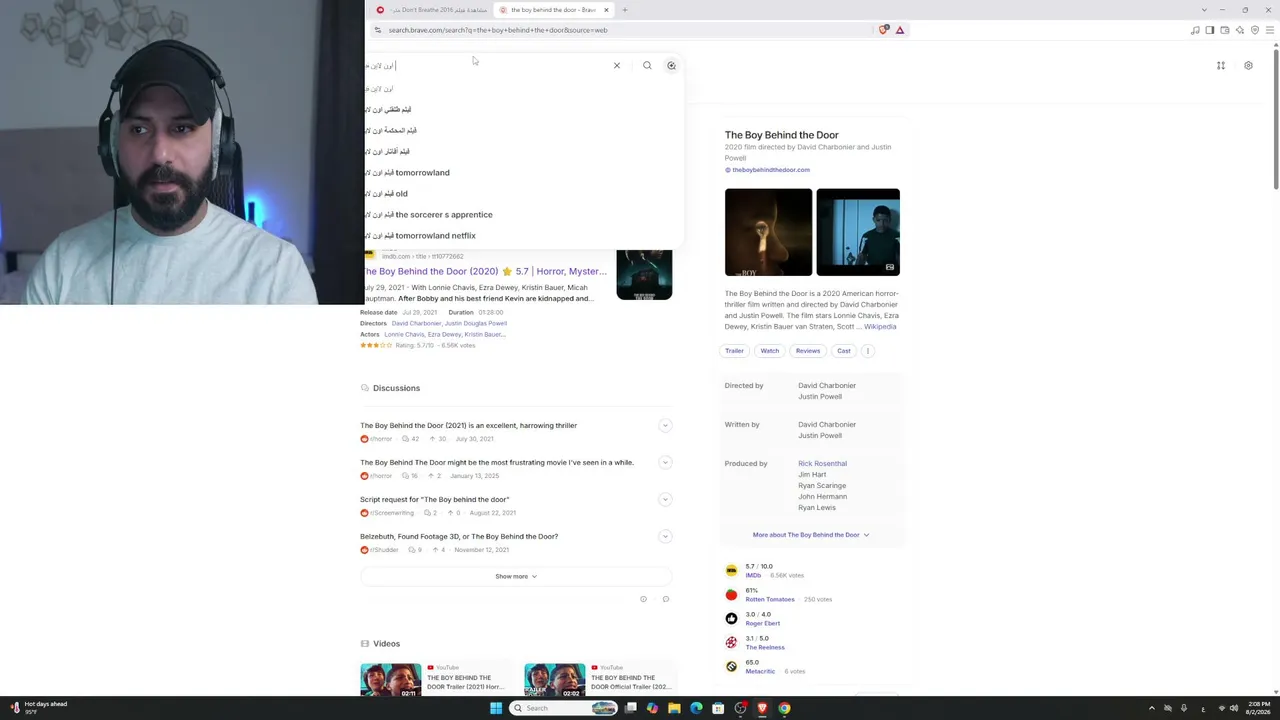Click producer link Rick Rosenthal
This screenshot has width=1280, height=720.
(x=822, y=464)
